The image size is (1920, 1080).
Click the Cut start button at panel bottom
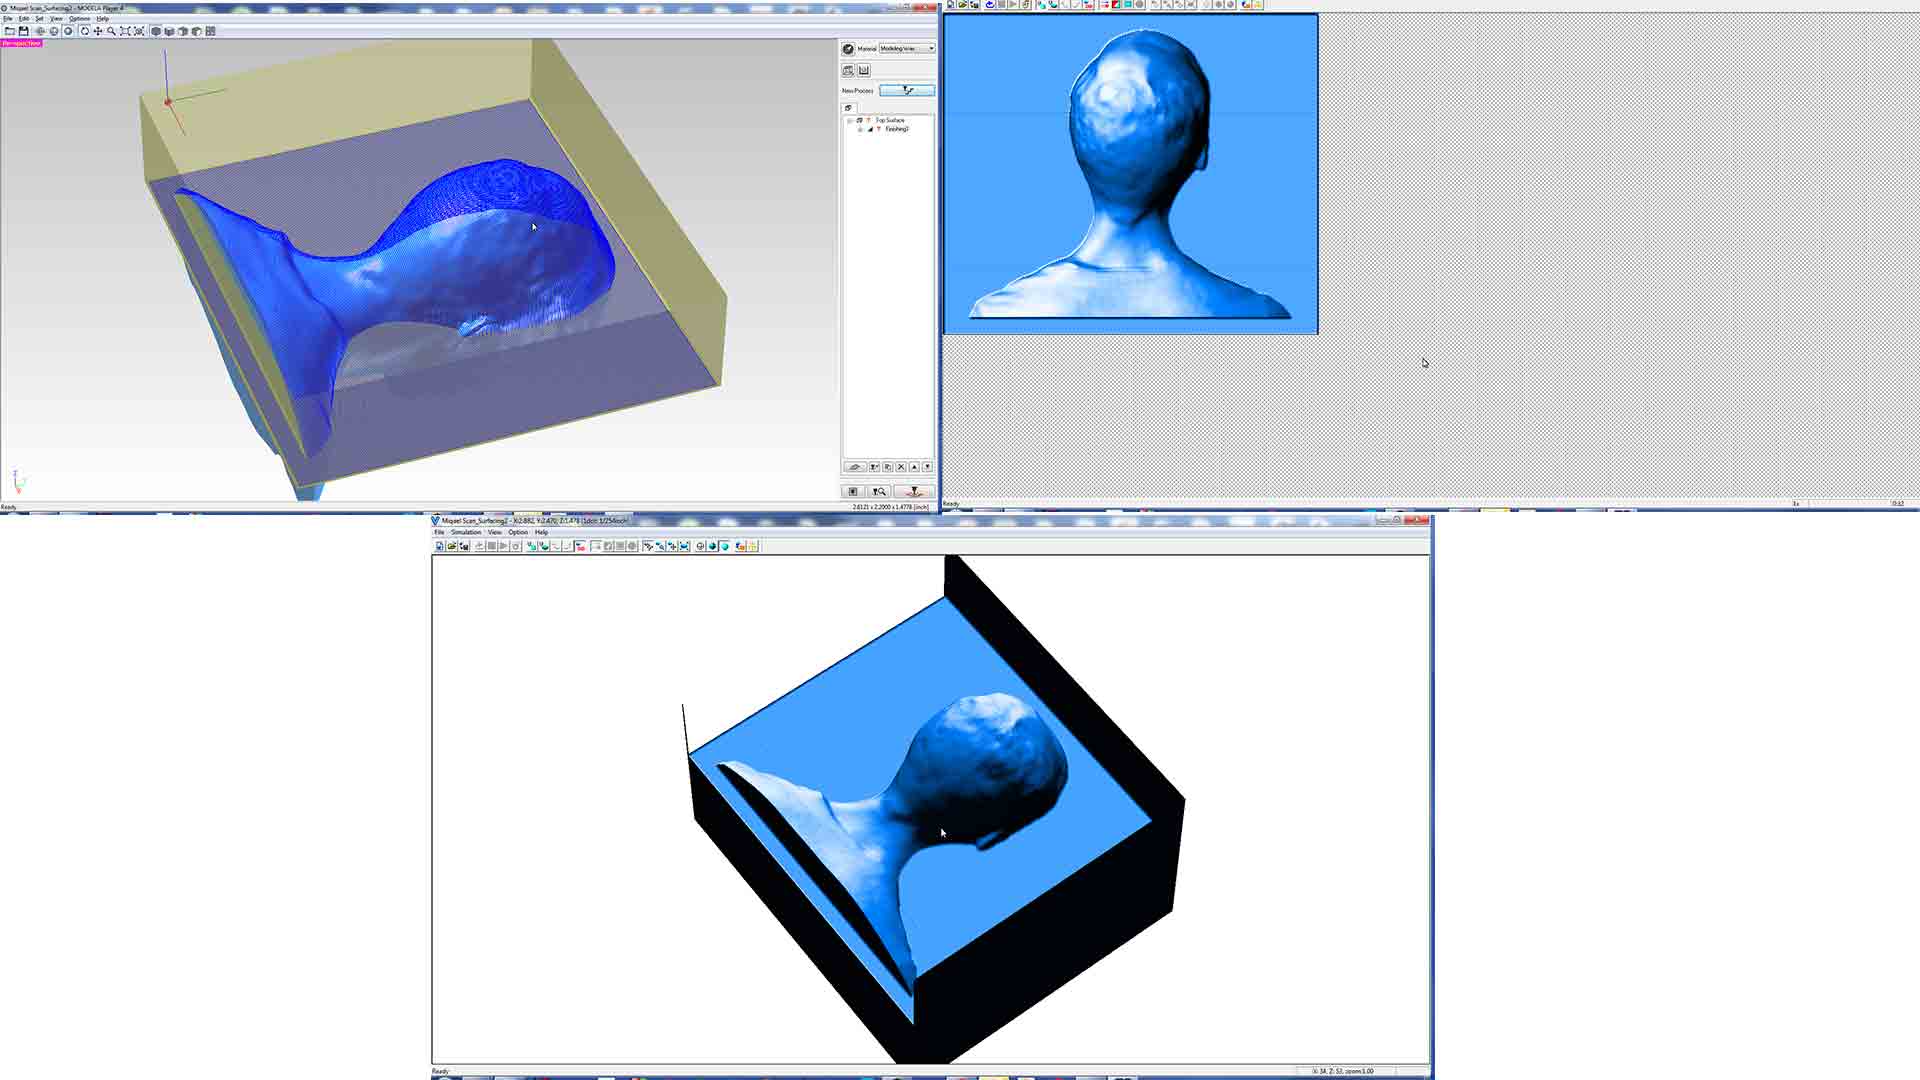tap(913, 491)
